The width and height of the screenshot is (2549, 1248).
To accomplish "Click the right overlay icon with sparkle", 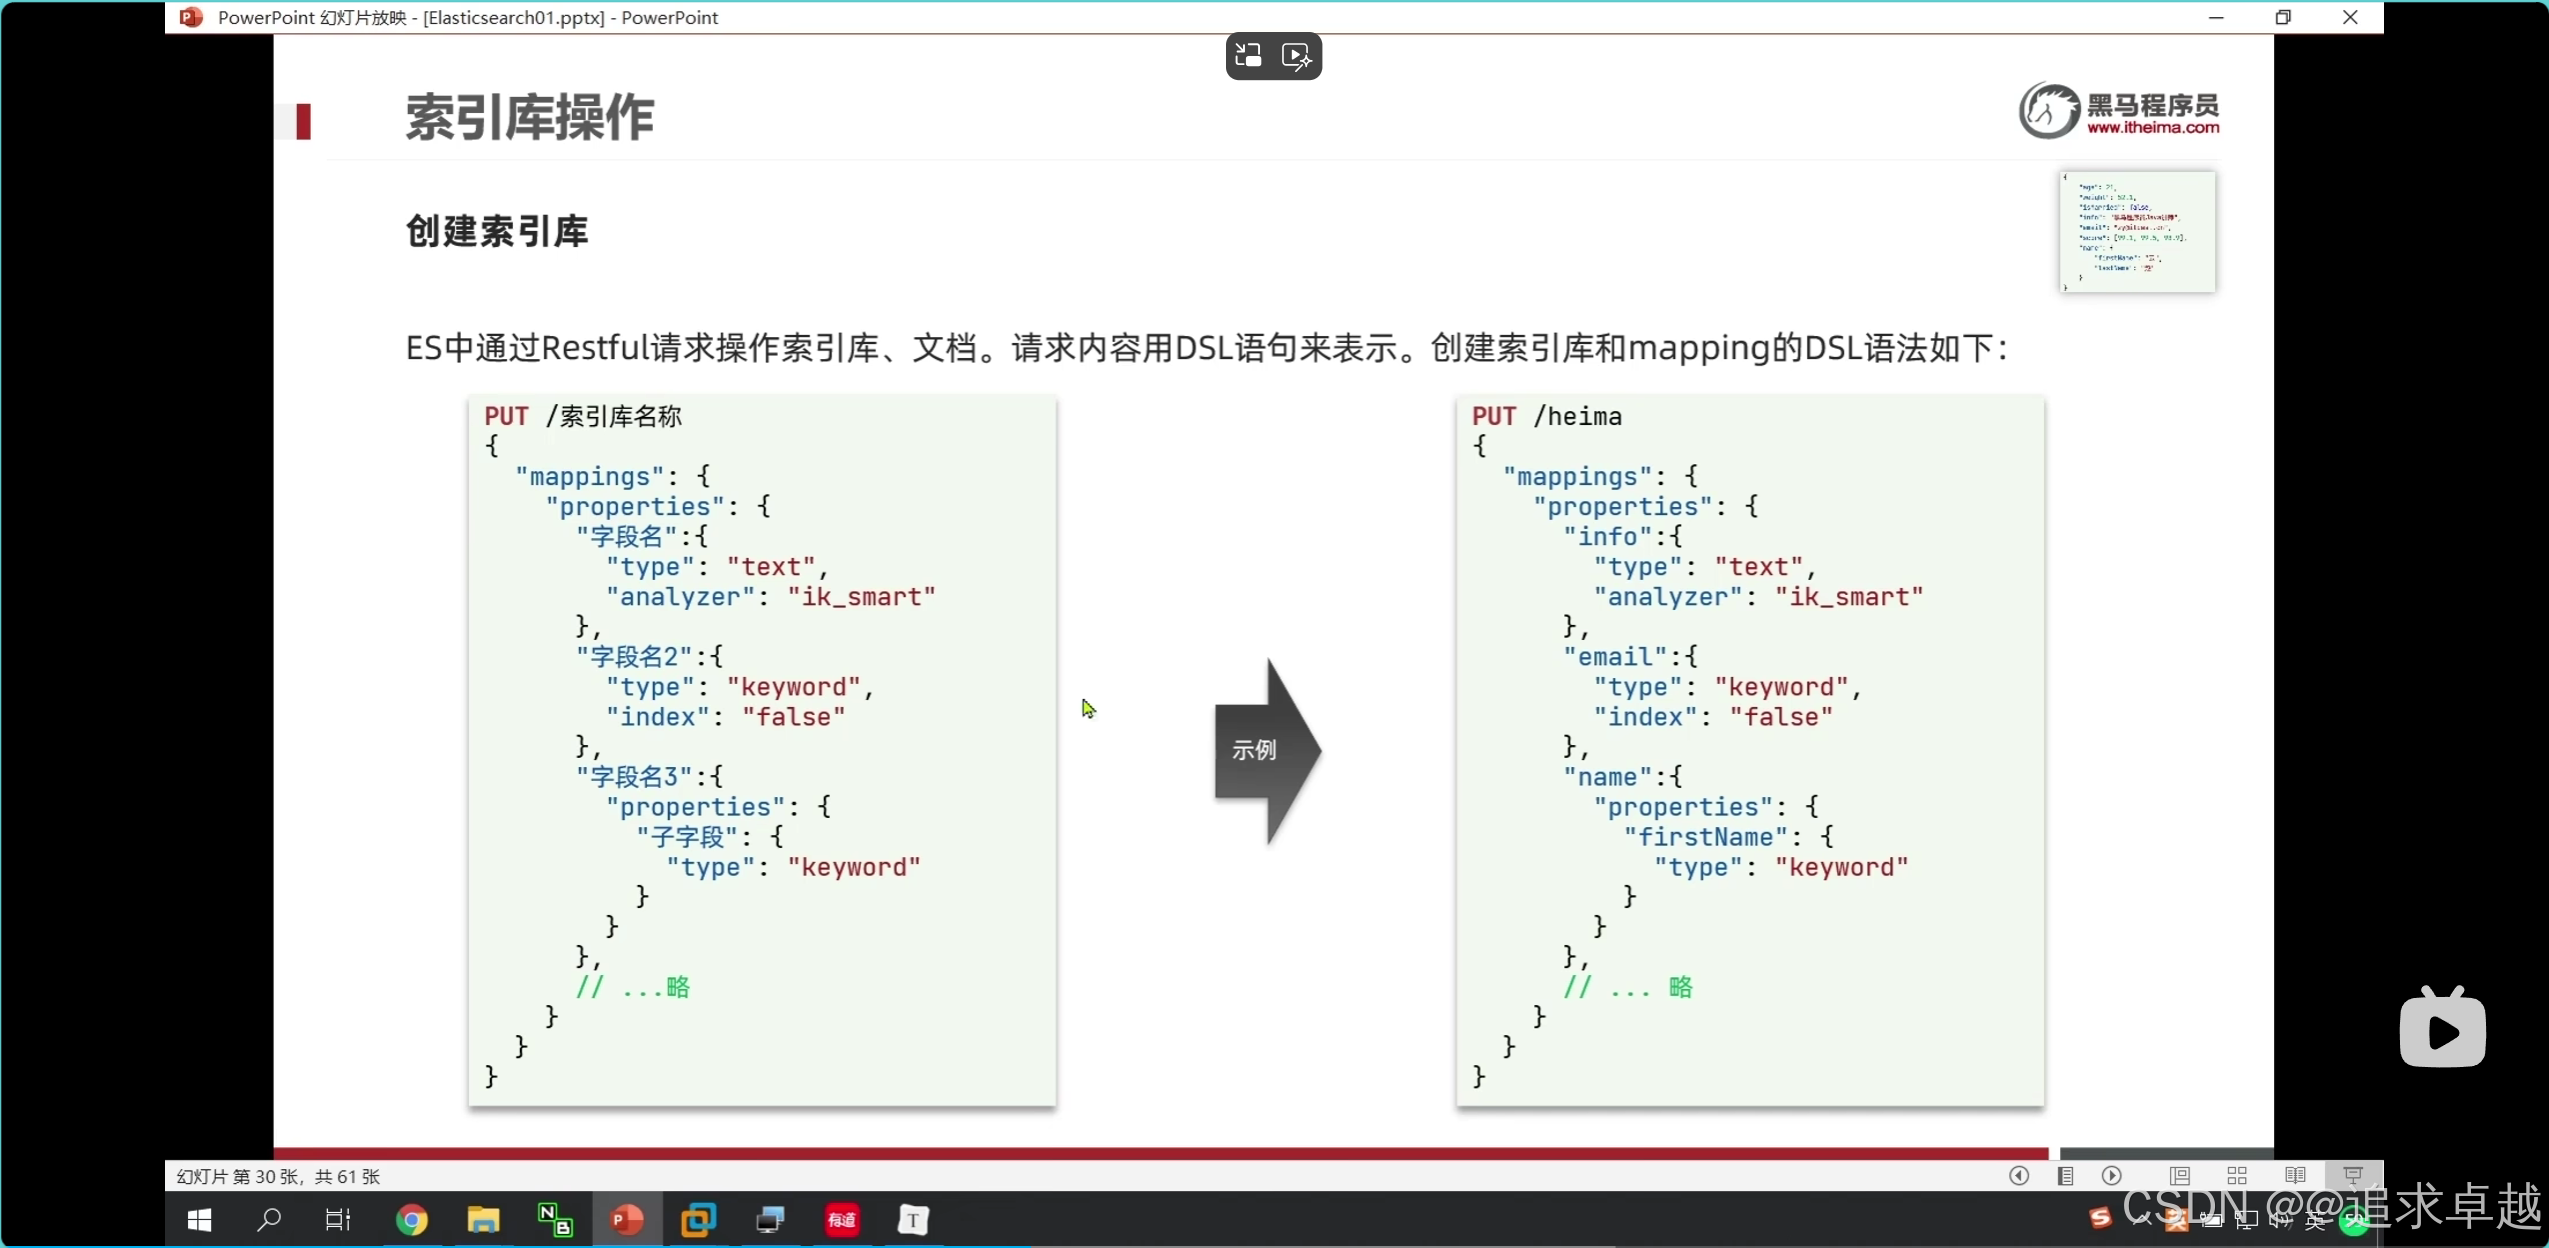I will 1297,56.
